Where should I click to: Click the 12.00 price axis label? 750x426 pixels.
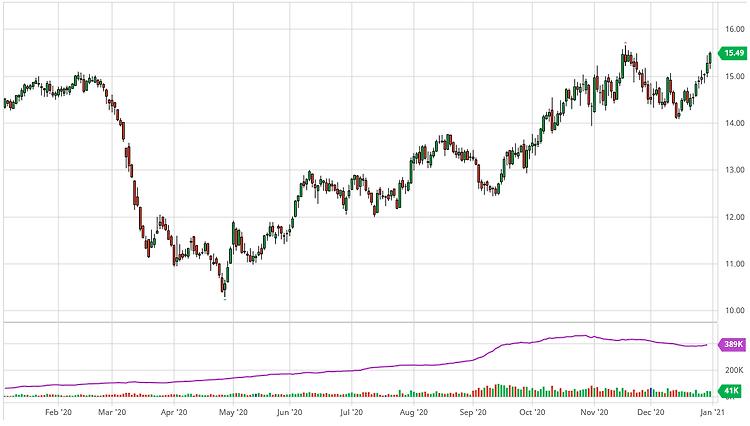point(734,217)
